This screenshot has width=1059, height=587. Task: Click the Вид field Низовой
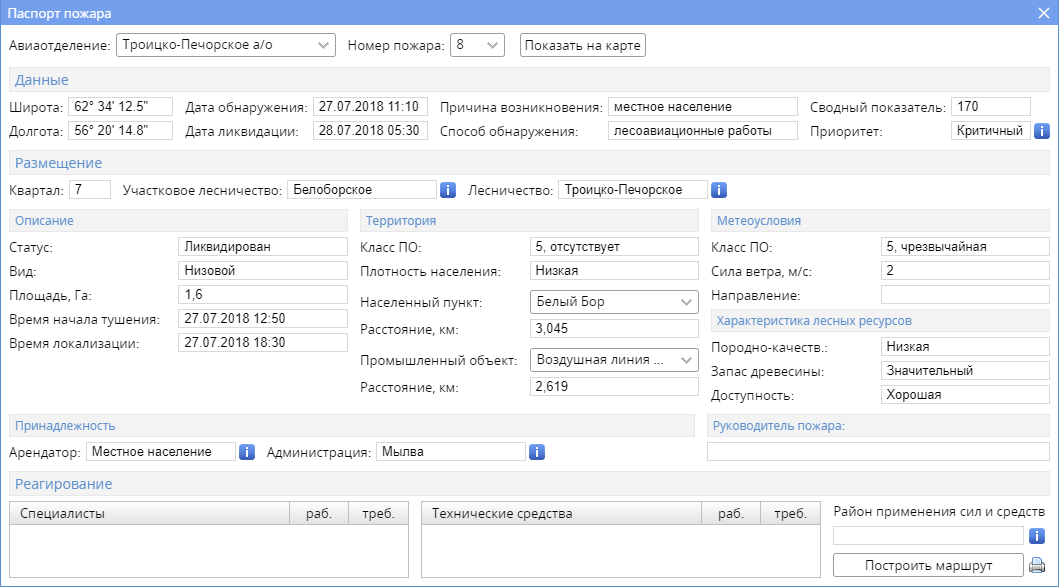point(263,270)
